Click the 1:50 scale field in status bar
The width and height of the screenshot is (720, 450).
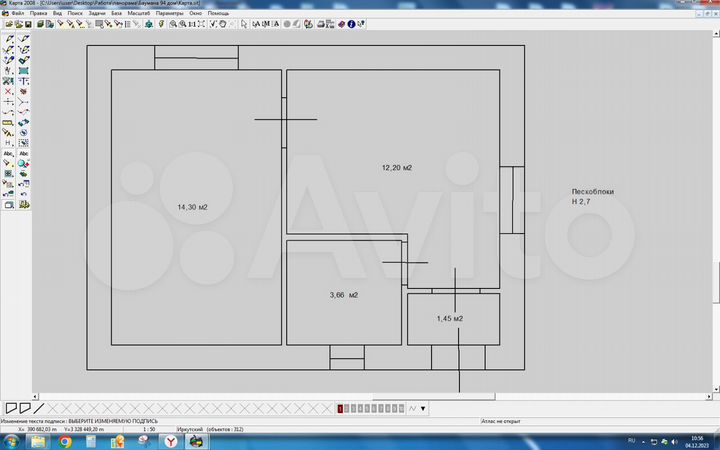click(149, 429)
